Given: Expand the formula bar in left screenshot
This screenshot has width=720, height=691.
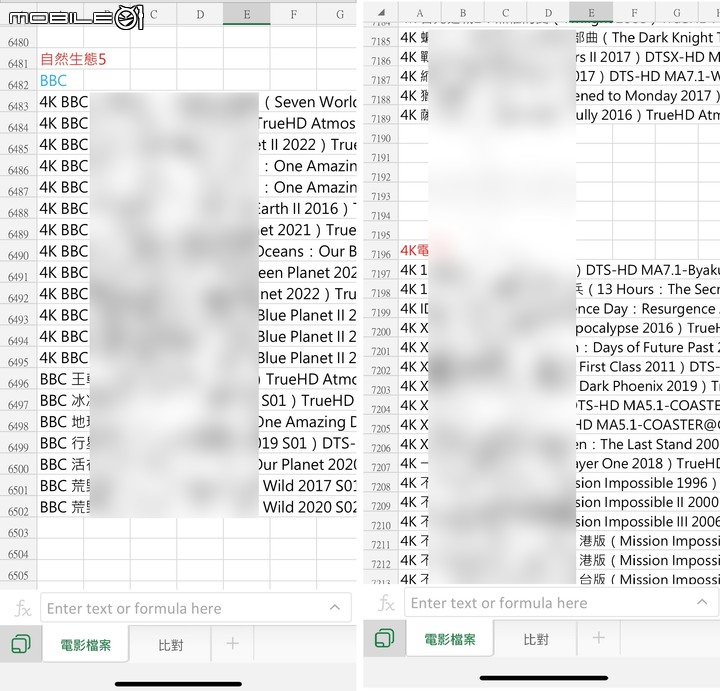Looking at the screenshot, I should 335,607.
